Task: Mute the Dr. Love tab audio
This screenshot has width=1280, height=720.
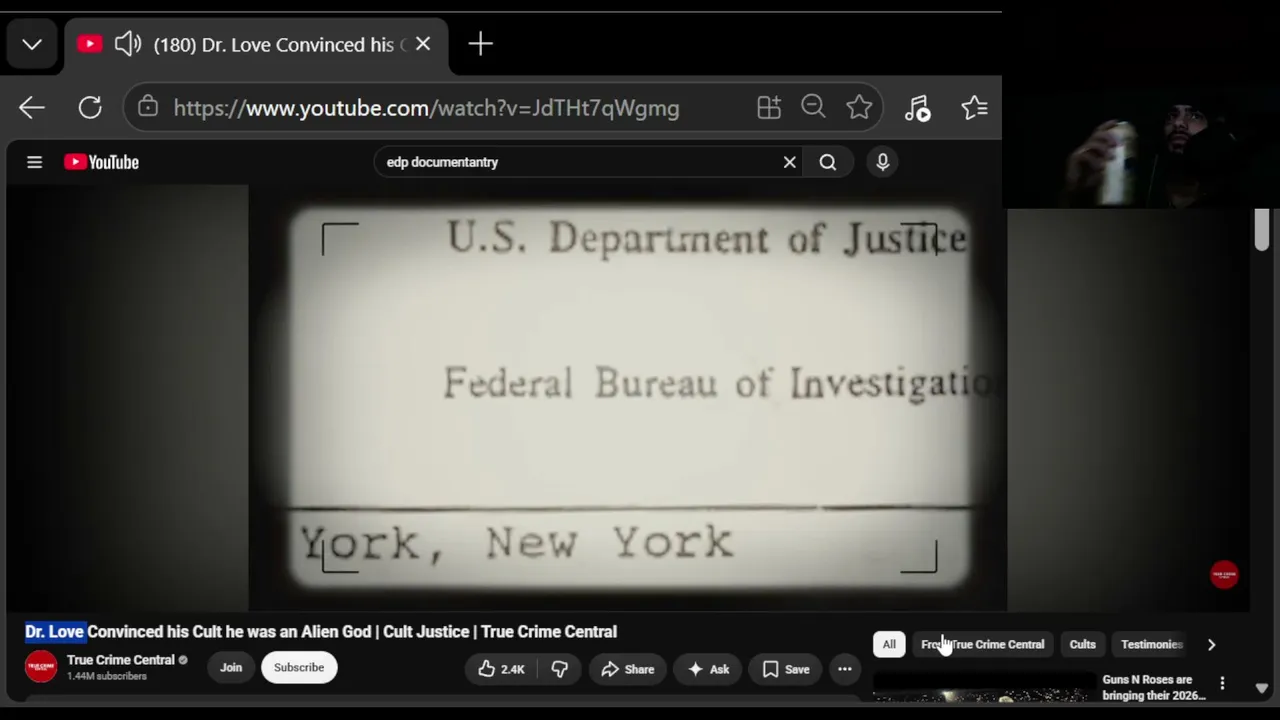Action: (127, 44)
